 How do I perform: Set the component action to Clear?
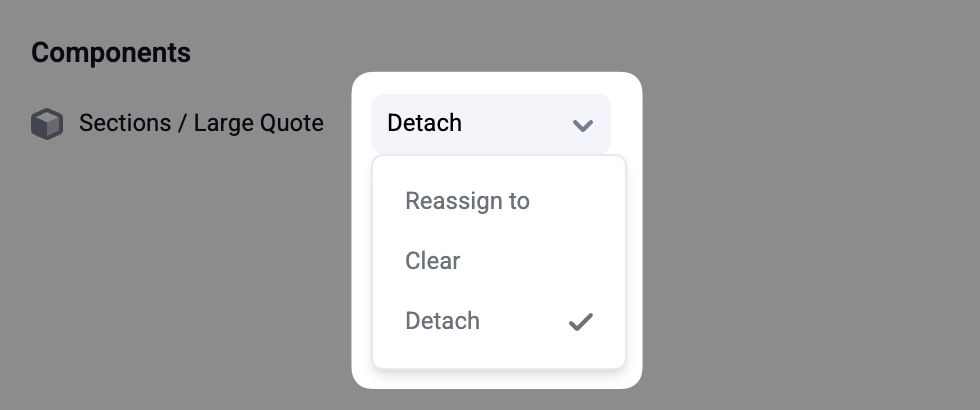[x=433, y=261]
